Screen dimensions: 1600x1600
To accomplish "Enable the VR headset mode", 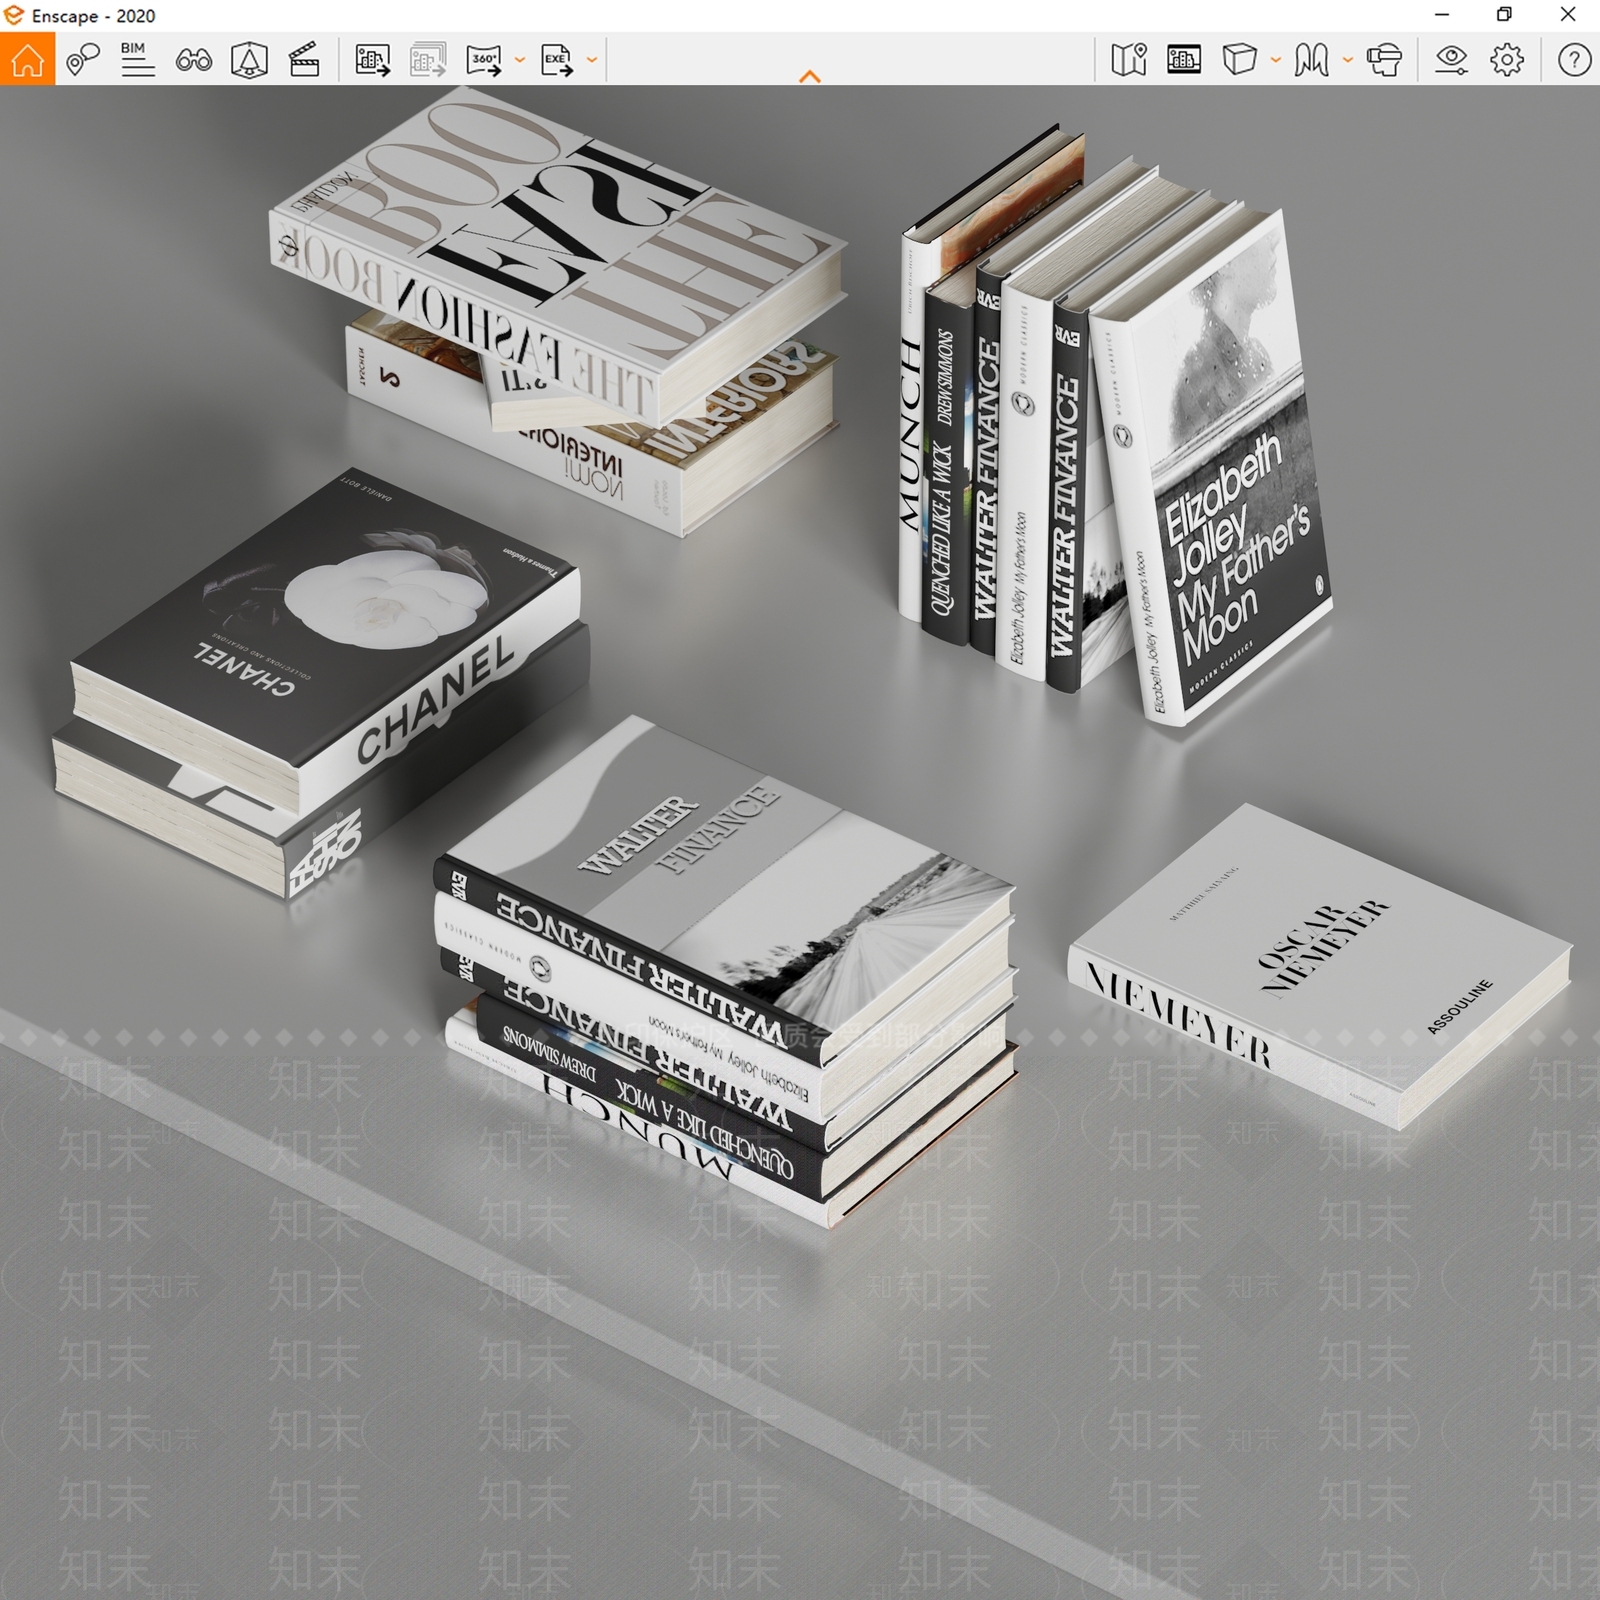I will tap(1384, 60).
